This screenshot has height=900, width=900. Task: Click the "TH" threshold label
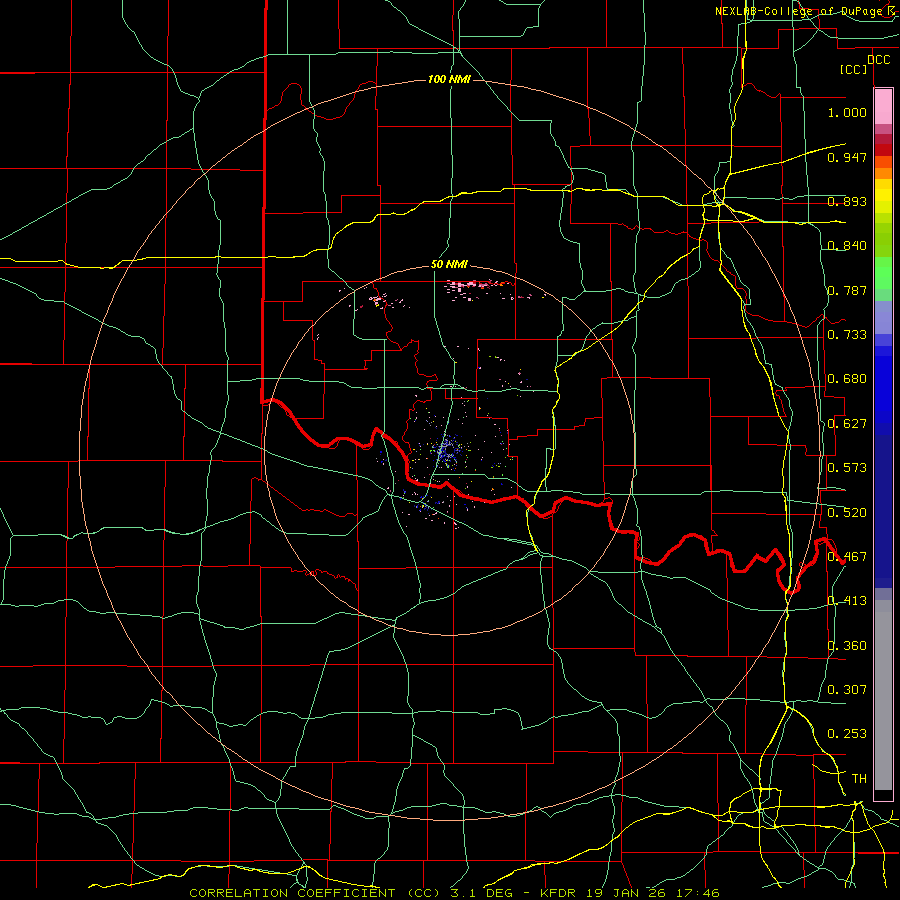coord(859,779)
